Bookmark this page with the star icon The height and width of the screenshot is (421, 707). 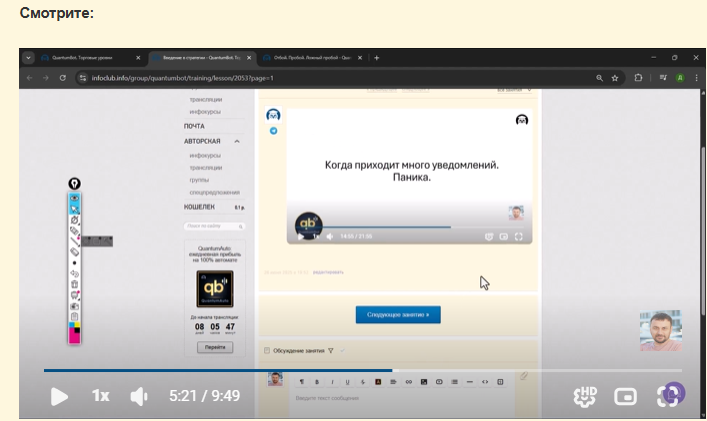pos(615,78)
